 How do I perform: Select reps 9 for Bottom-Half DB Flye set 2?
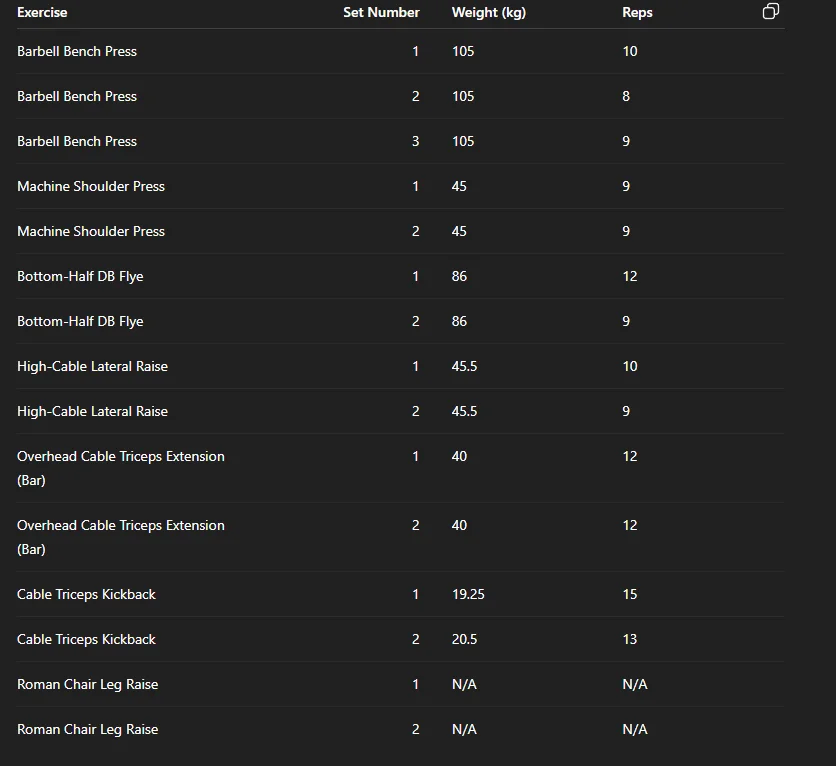(626, 321)
